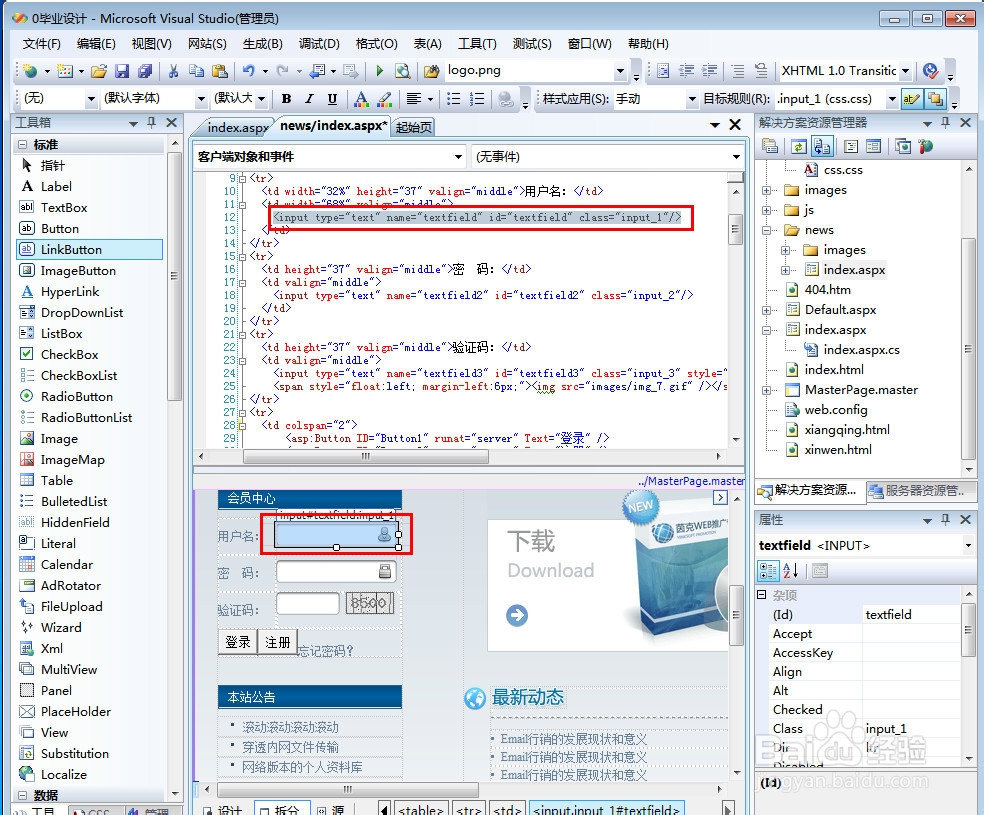Click the ASP.NET Configuration icon
This screenshot has height=815, width=984.
click(926, 147)
